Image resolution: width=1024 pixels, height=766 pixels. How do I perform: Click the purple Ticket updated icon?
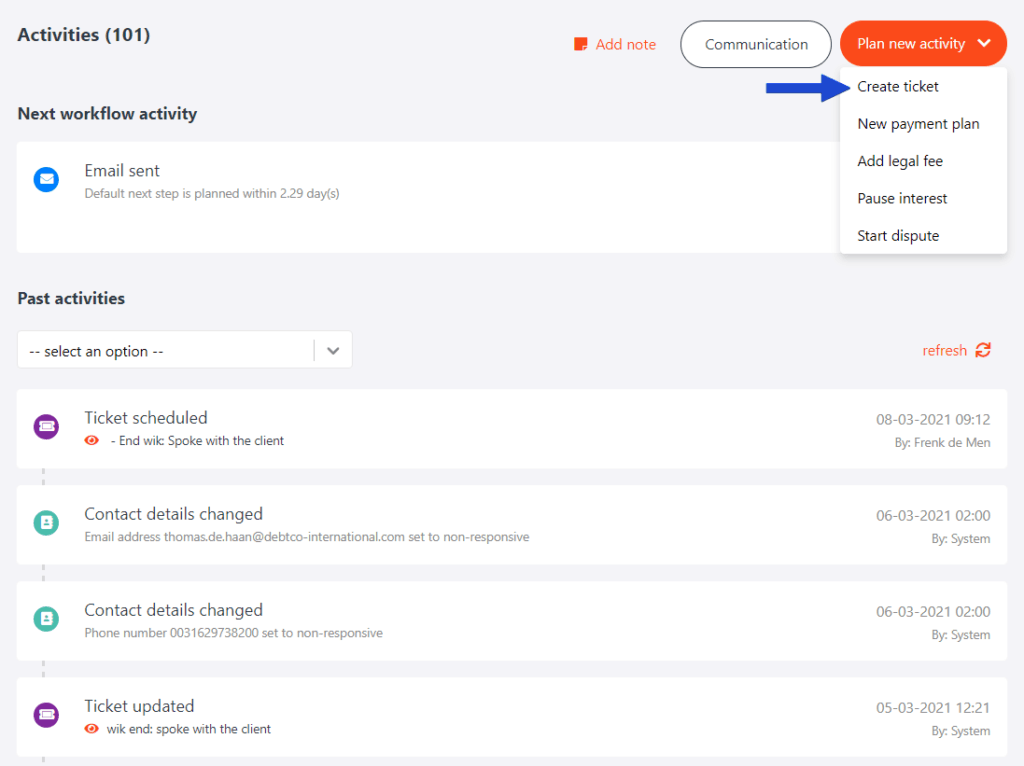[x=45, y=714]
